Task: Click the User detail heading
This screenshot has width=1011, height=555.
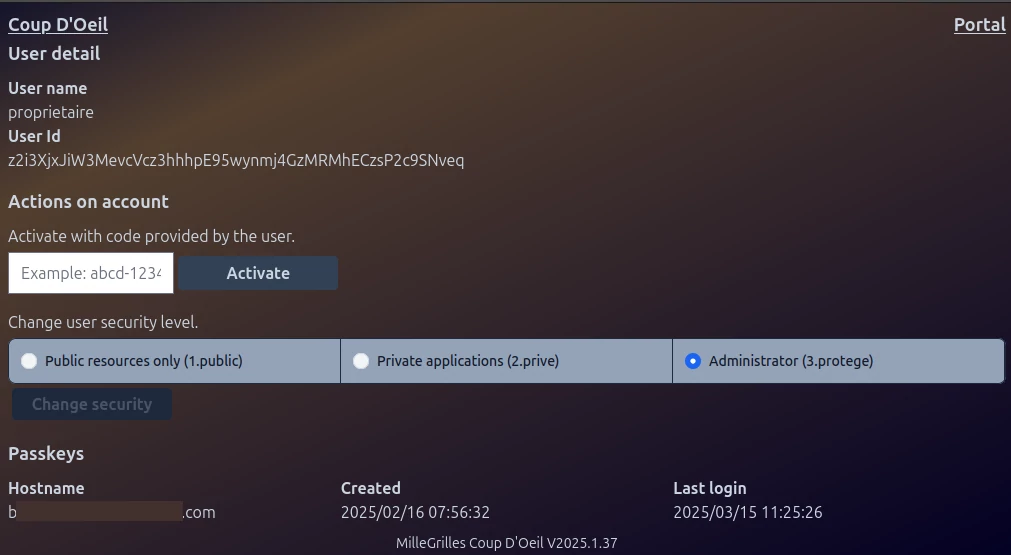Action: (x=54, y=54)
